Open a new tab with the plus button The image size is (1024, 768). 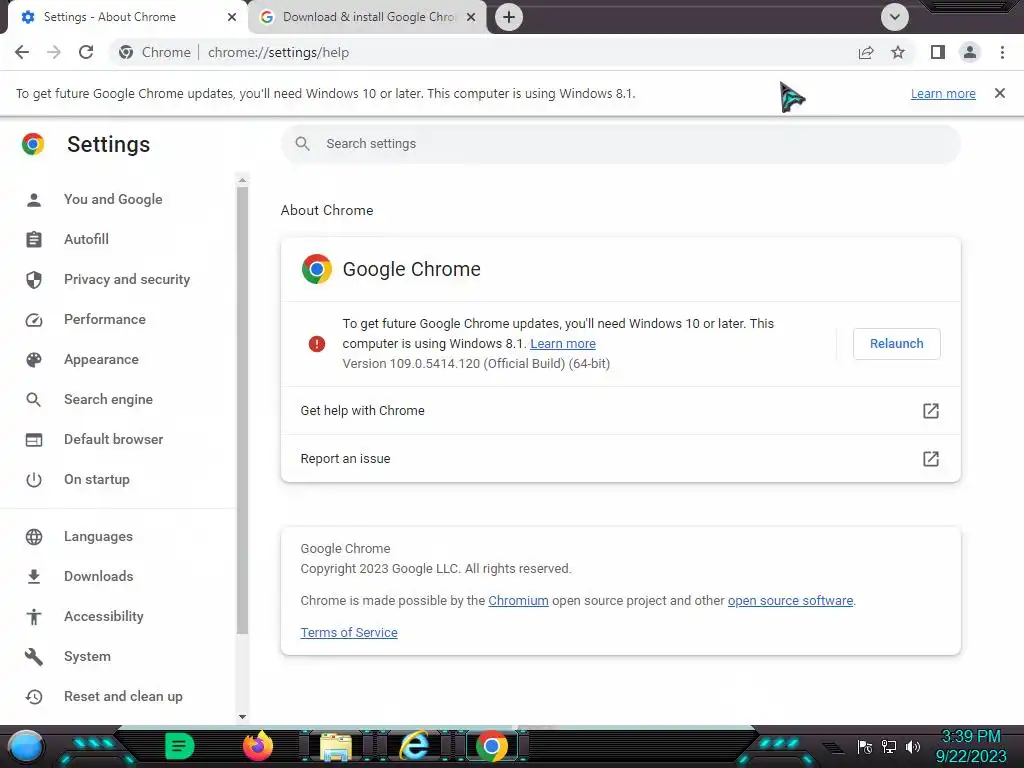click(x=509, y=17)
